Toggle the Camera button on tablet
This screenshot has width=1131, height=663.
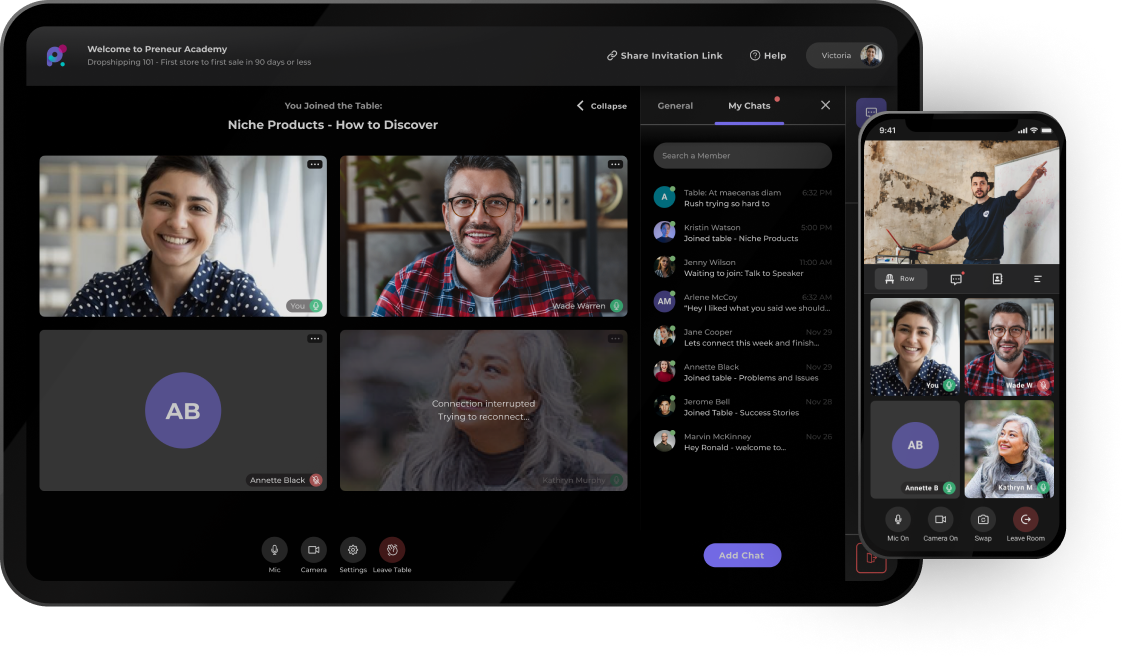(313, 550)
